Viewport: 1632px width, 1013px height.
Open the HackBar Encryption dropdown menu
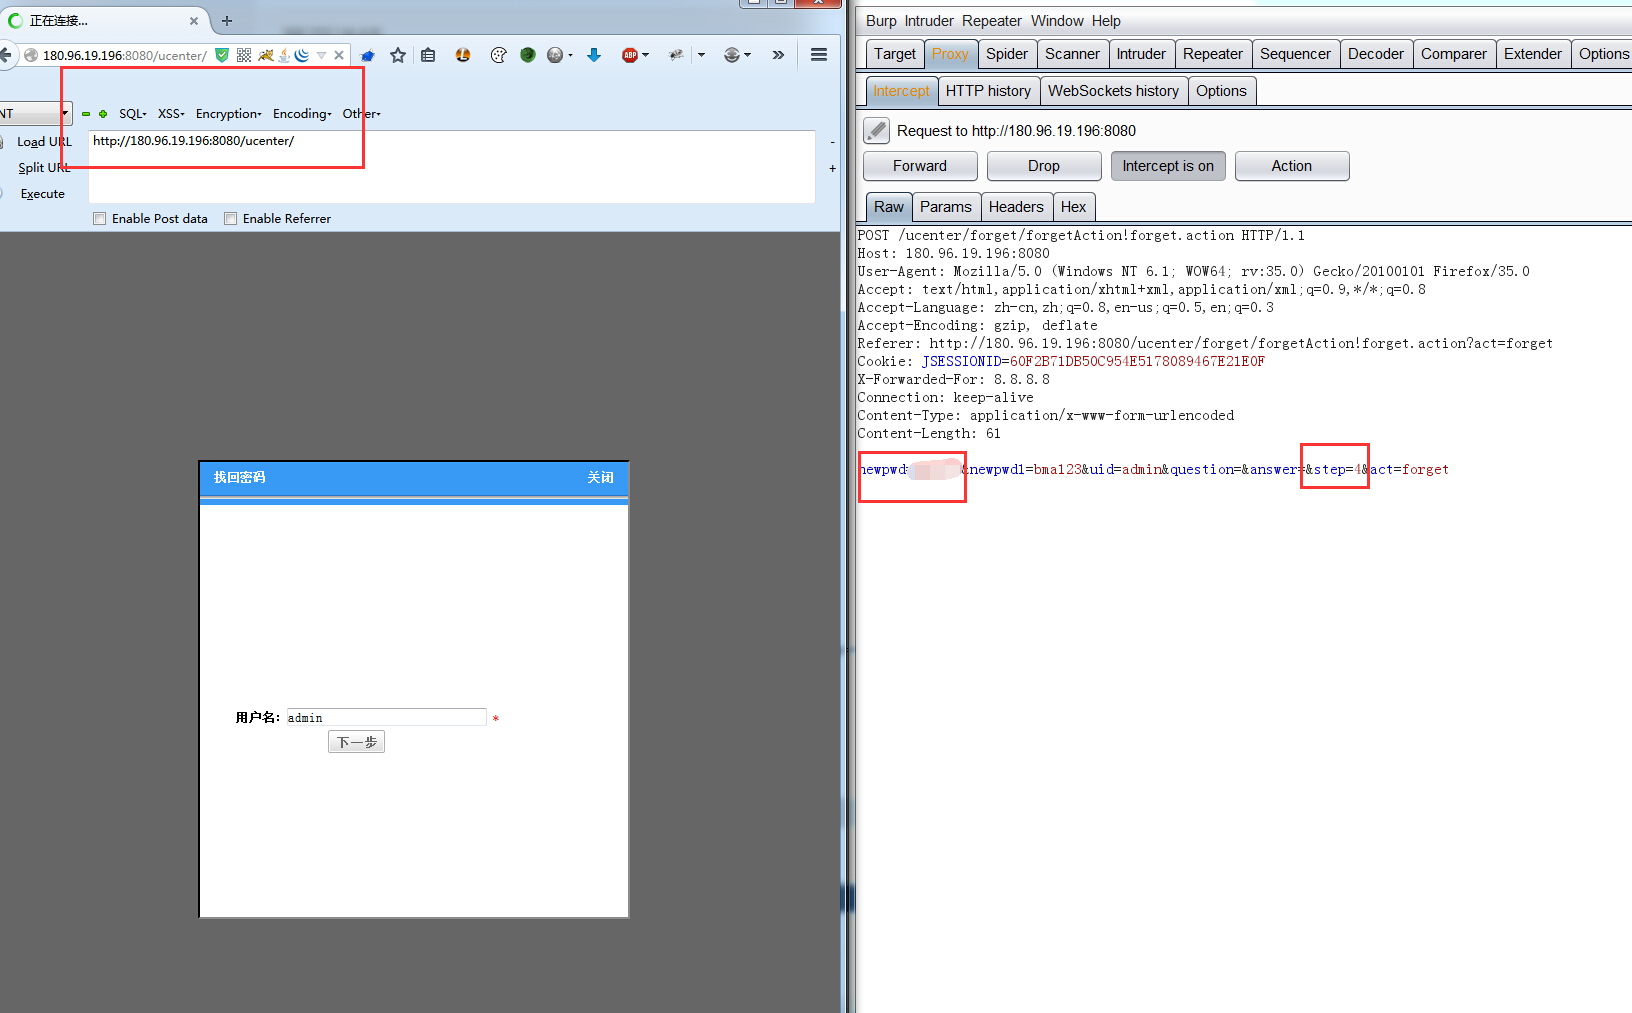click(229, 114)
